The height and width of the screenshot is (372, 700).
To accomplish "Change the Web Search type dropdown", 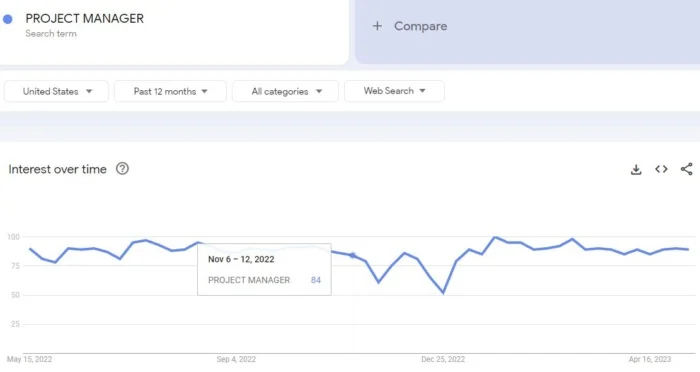I will pos(394,91).
